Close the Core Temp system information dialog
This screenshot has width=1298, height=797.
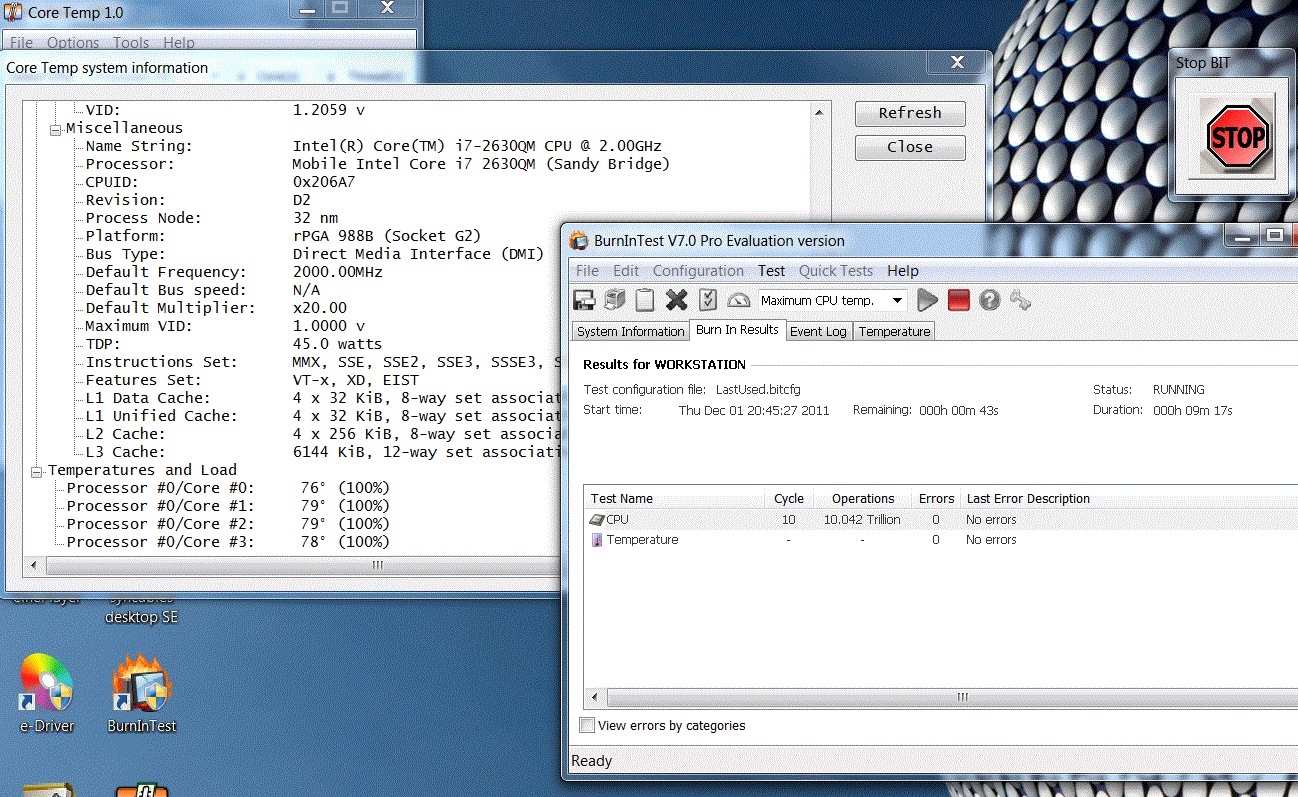click(x=957, y=62)
